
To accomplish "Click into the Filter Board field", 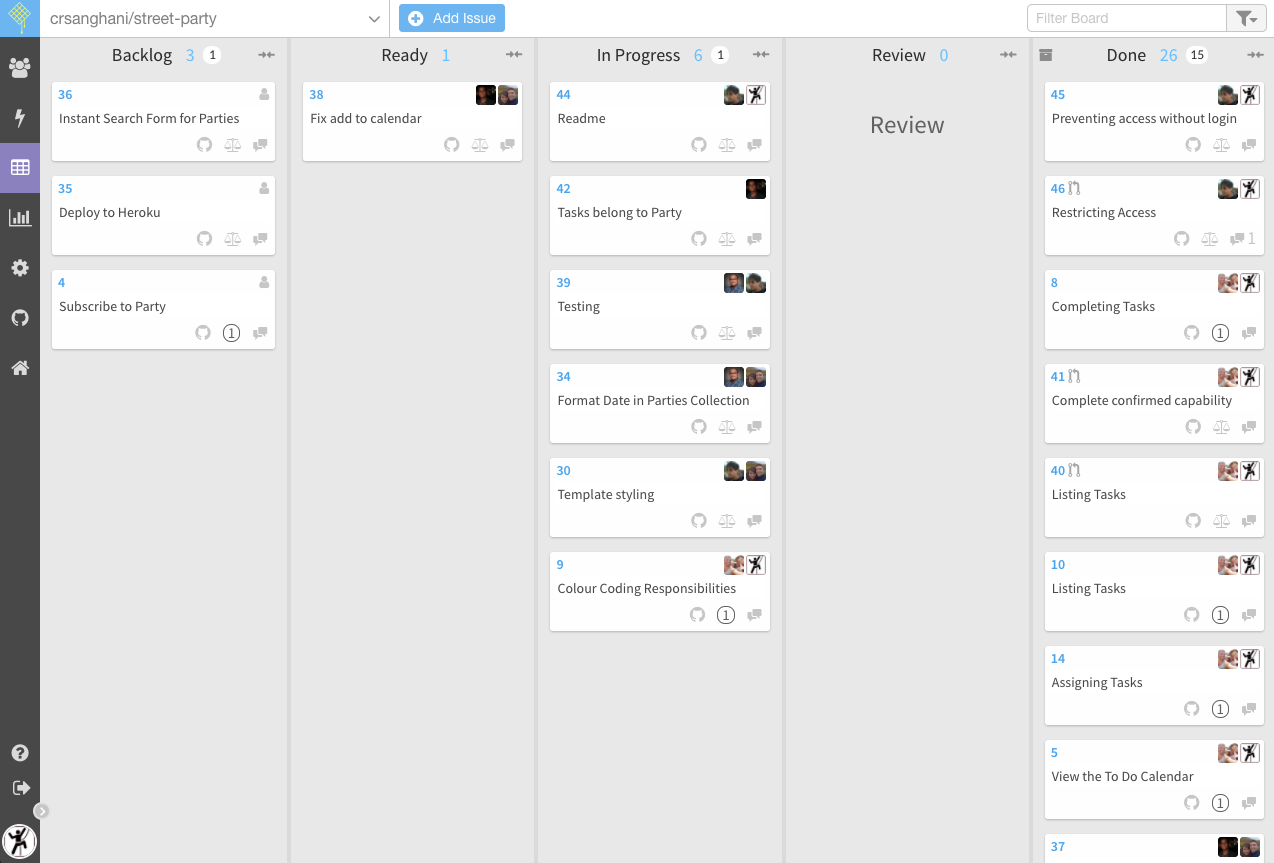I will click(1127, 18).
